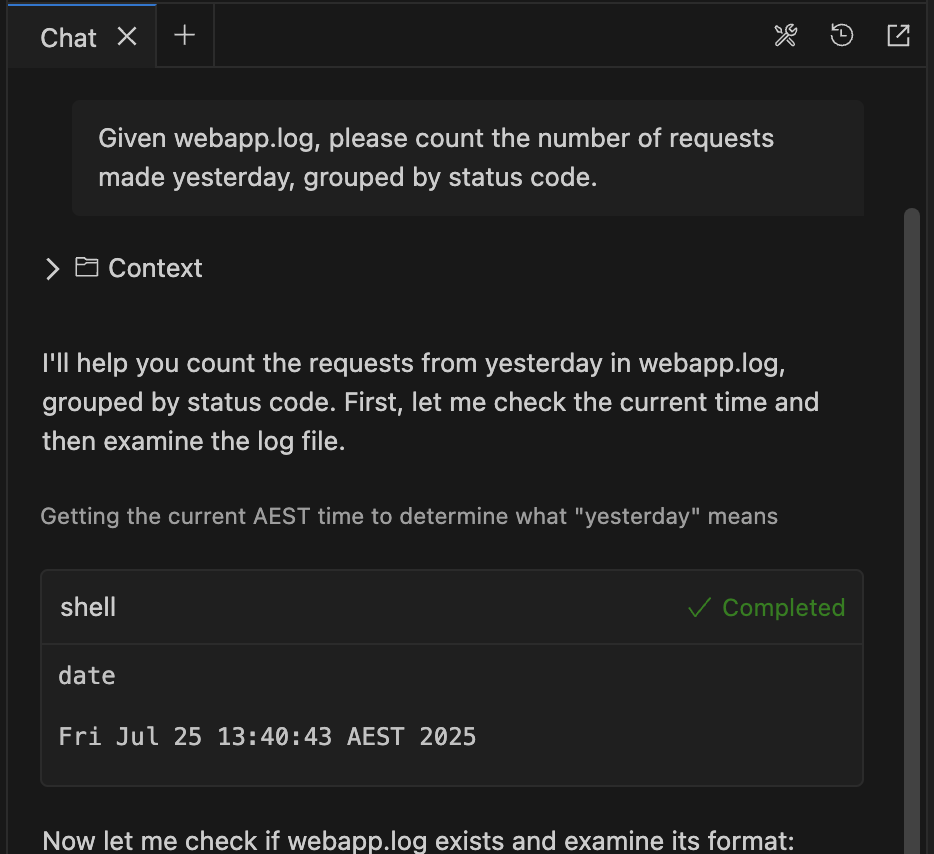Image resolution: width=934 pixels, height=854 pixels.
Task: Click the green checkmark on the shell step
Action: [x=698, y=607]
